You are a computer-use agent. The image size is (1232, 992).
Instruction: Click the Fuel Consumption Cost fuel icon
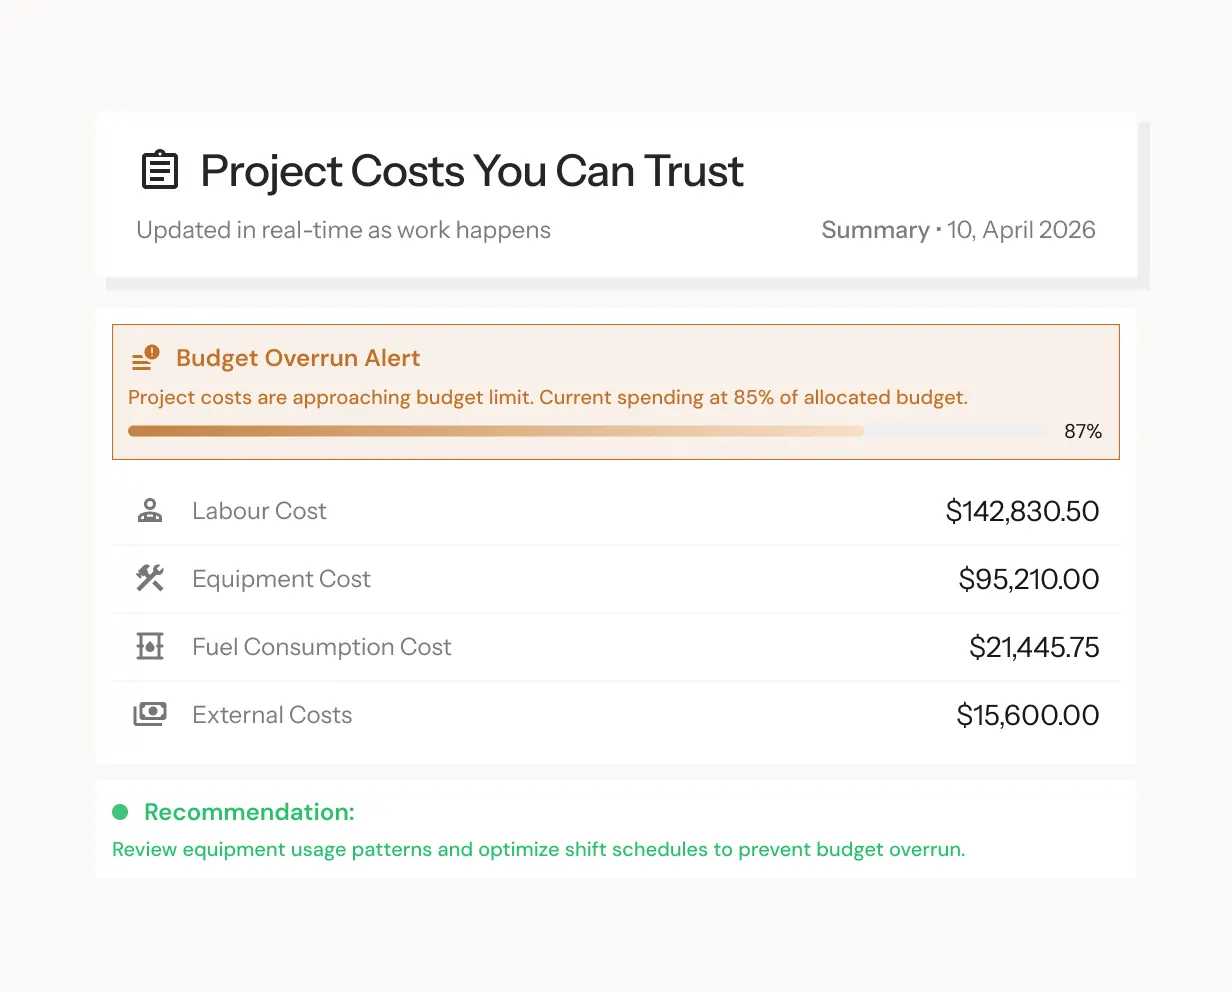click(150, 646)
